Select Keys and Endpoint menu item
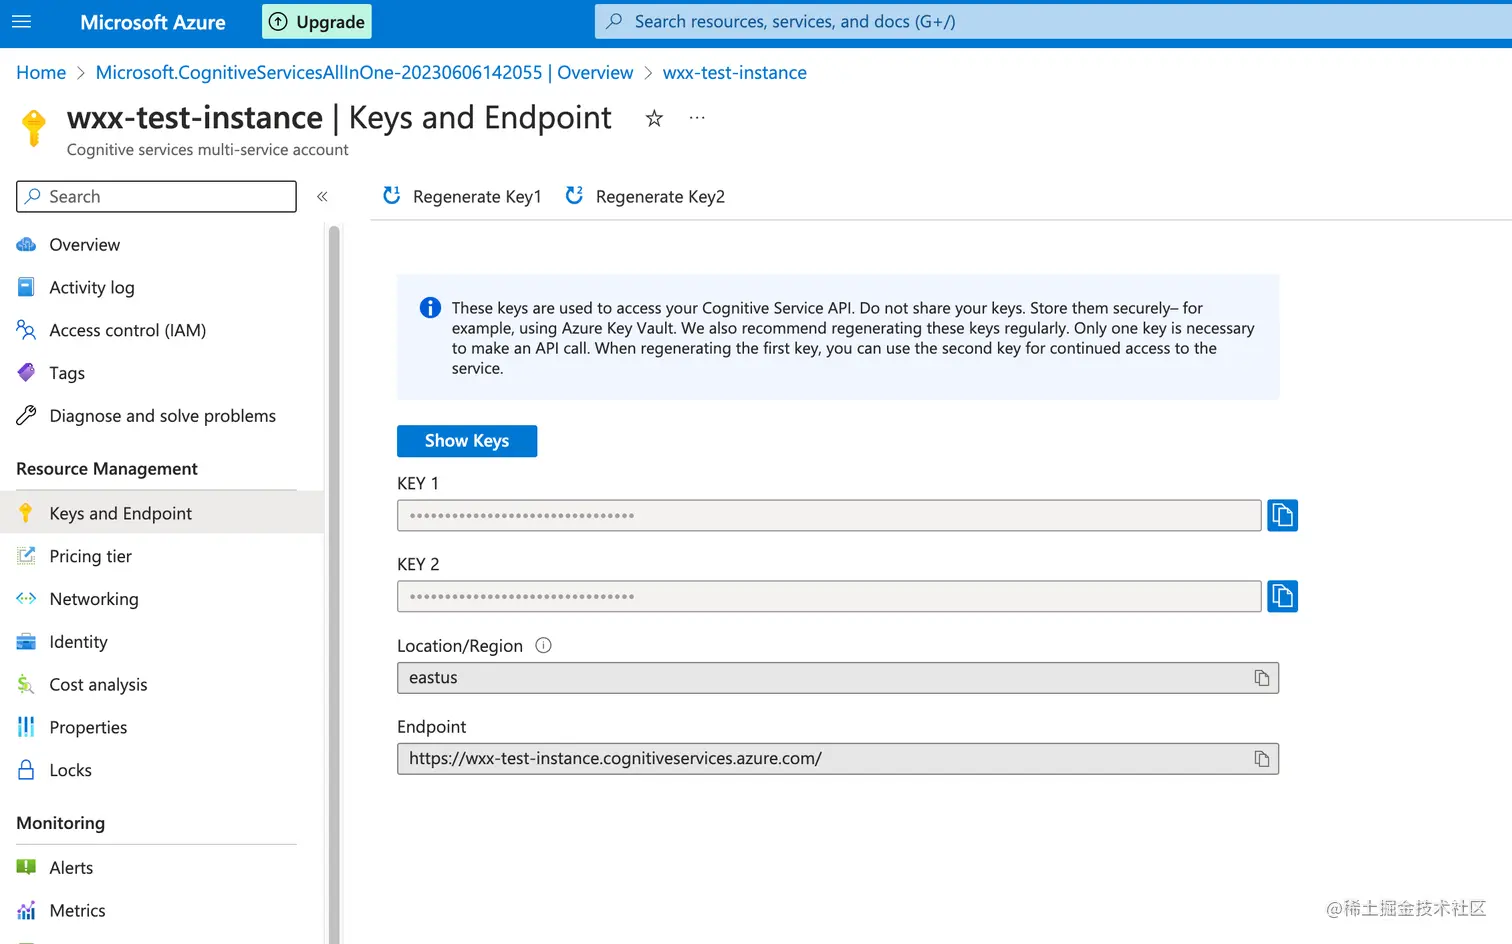 coord(160,514)
